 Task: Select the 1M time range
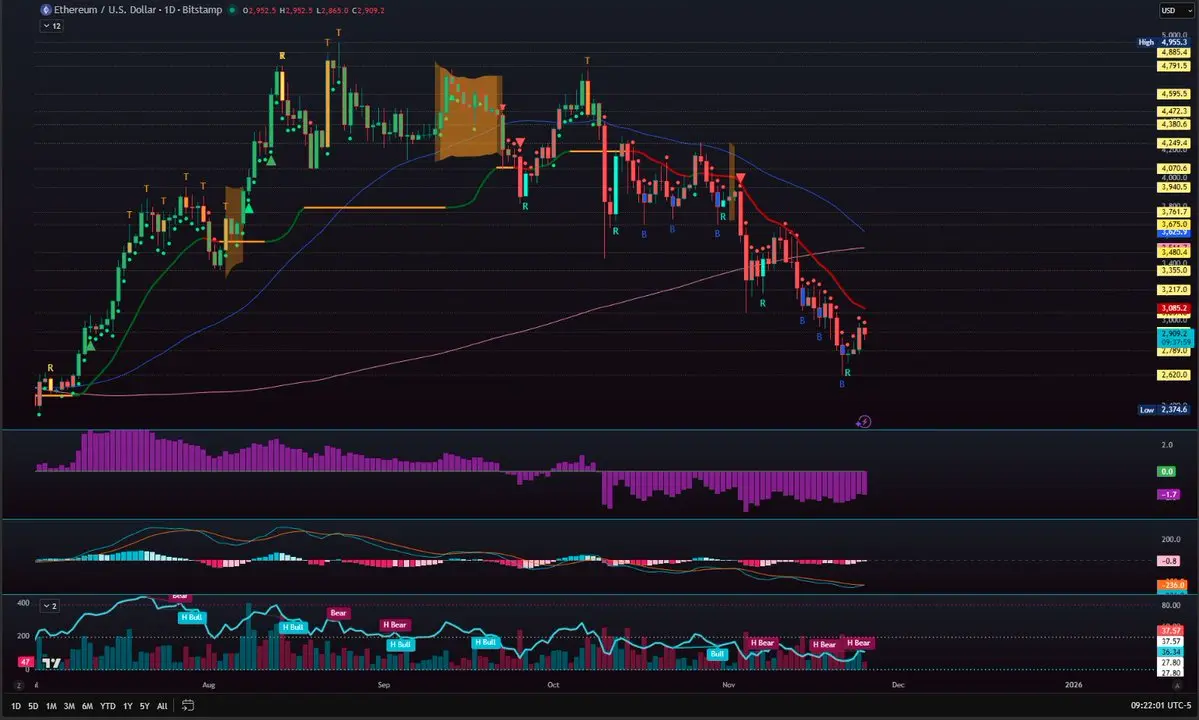51,706
